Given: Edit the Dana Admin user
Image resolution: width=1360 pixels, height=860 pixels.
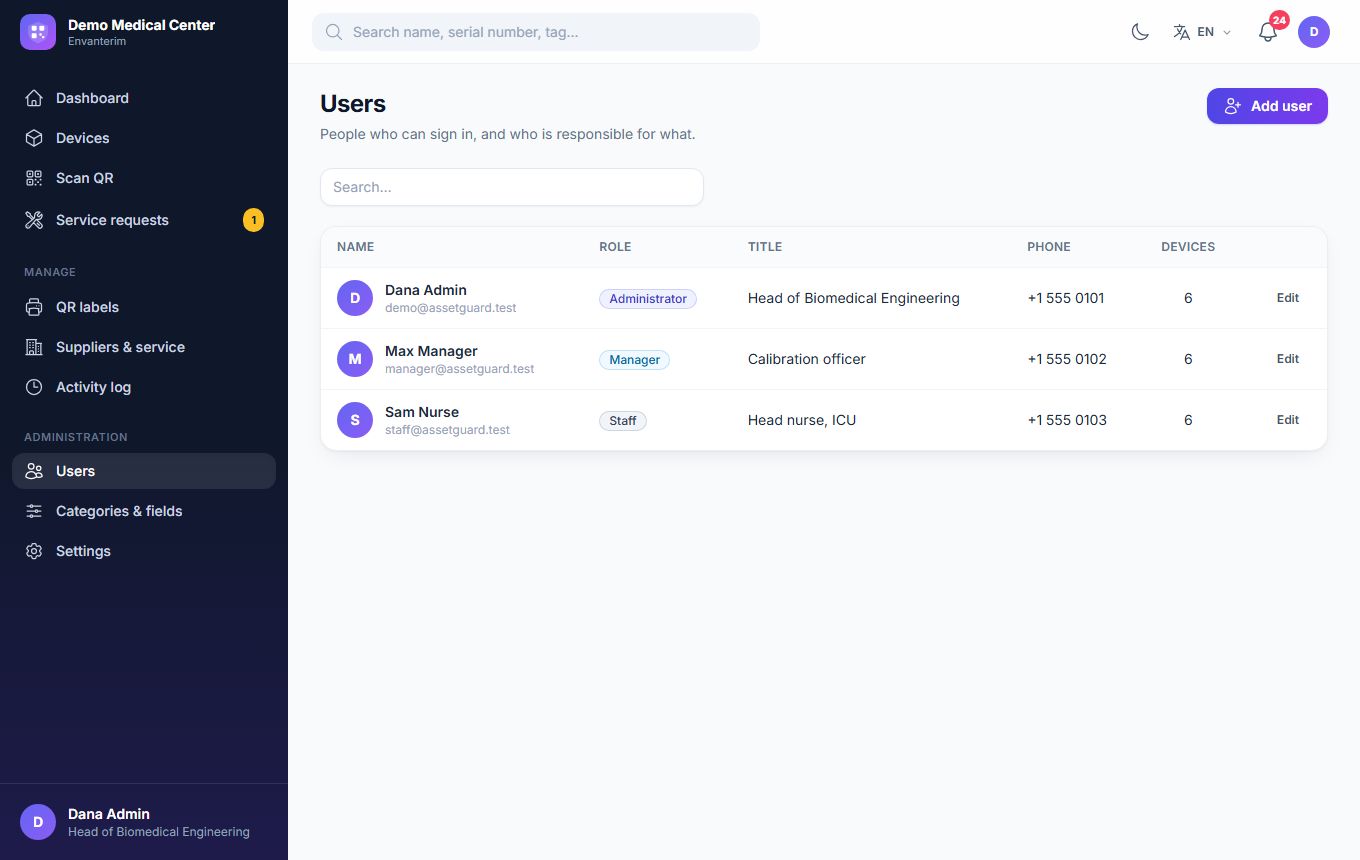Looking at the screenshot, I should [x=1288, y=298].
